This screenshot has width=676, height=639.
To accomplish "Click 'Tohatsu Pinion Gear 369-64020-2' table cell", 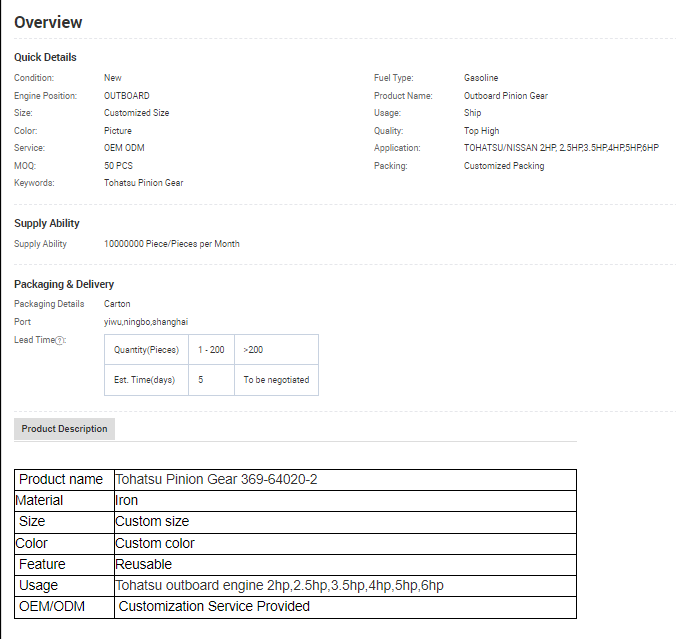I will 216,479.
